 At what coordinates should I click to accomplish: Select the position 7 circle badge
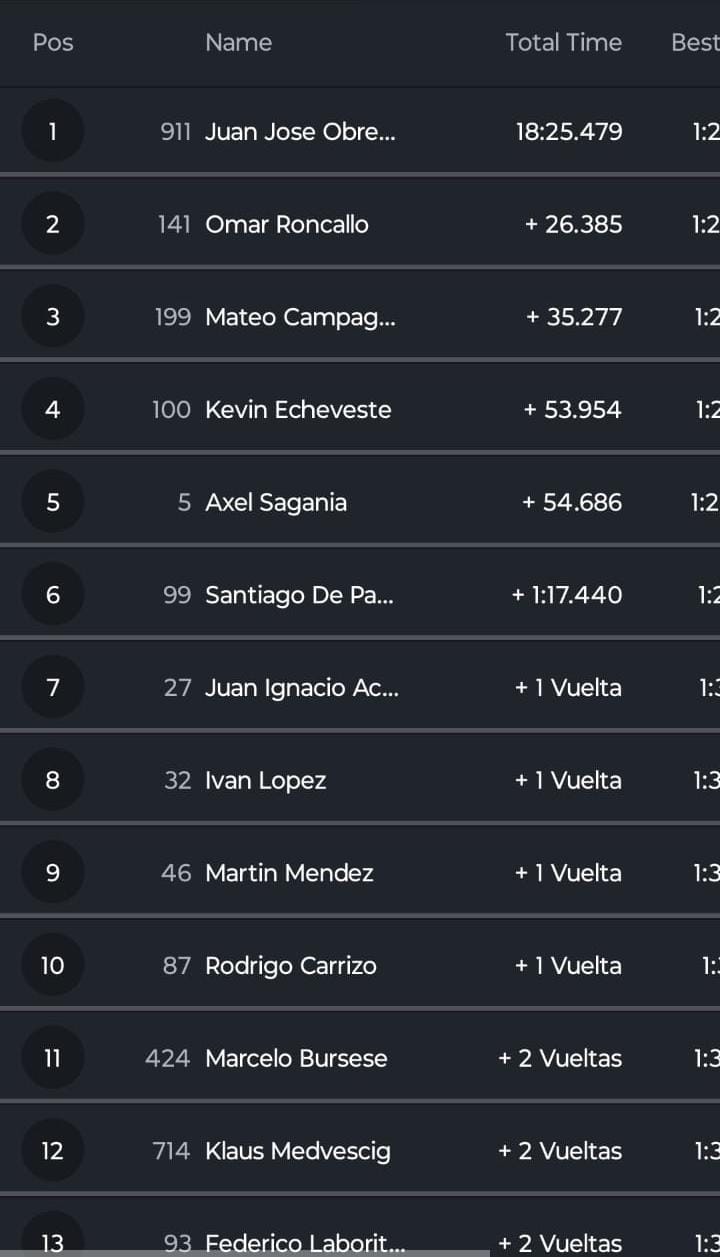pyautogui.click(x=52, y=687)
